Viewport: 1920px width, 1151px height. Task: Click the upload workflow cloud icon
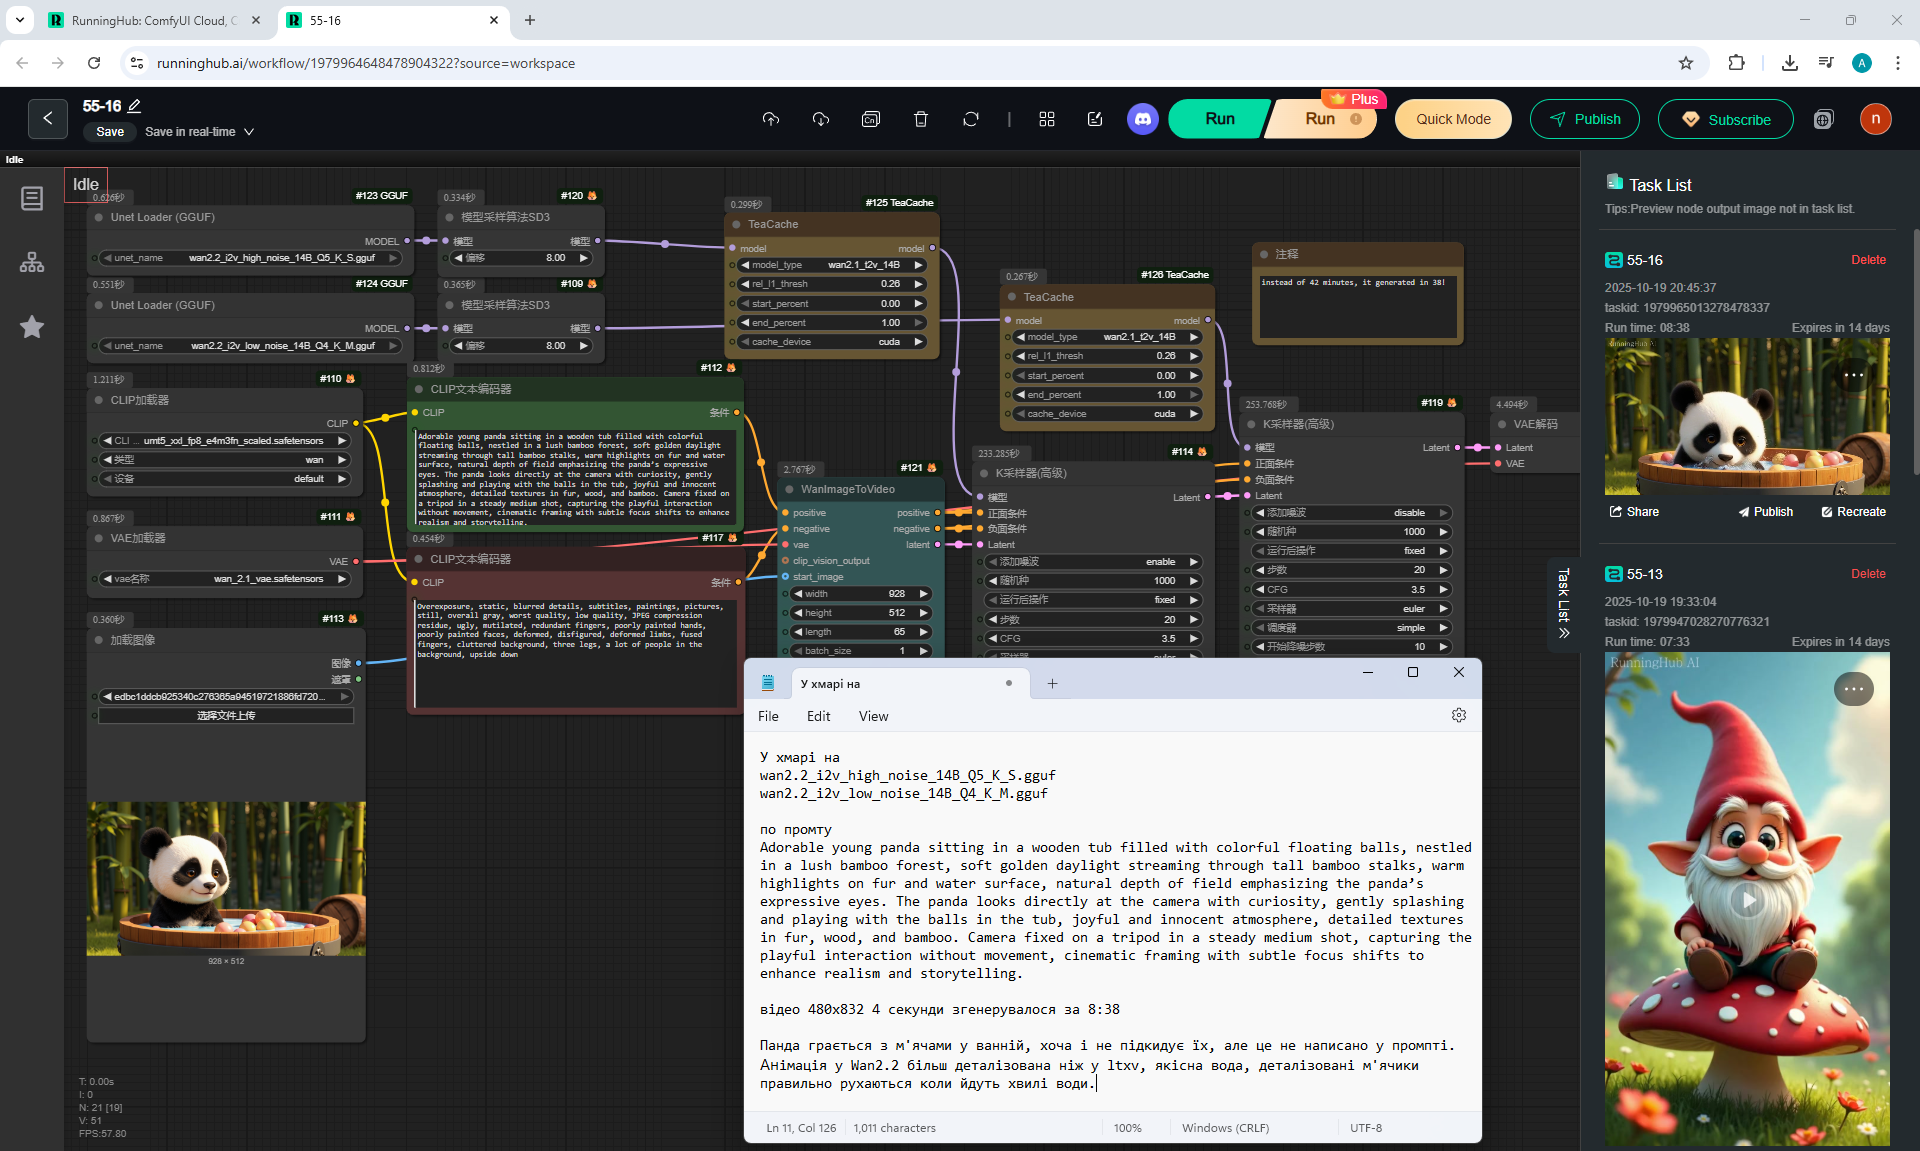pyautogui.click(x=770, y=119)
